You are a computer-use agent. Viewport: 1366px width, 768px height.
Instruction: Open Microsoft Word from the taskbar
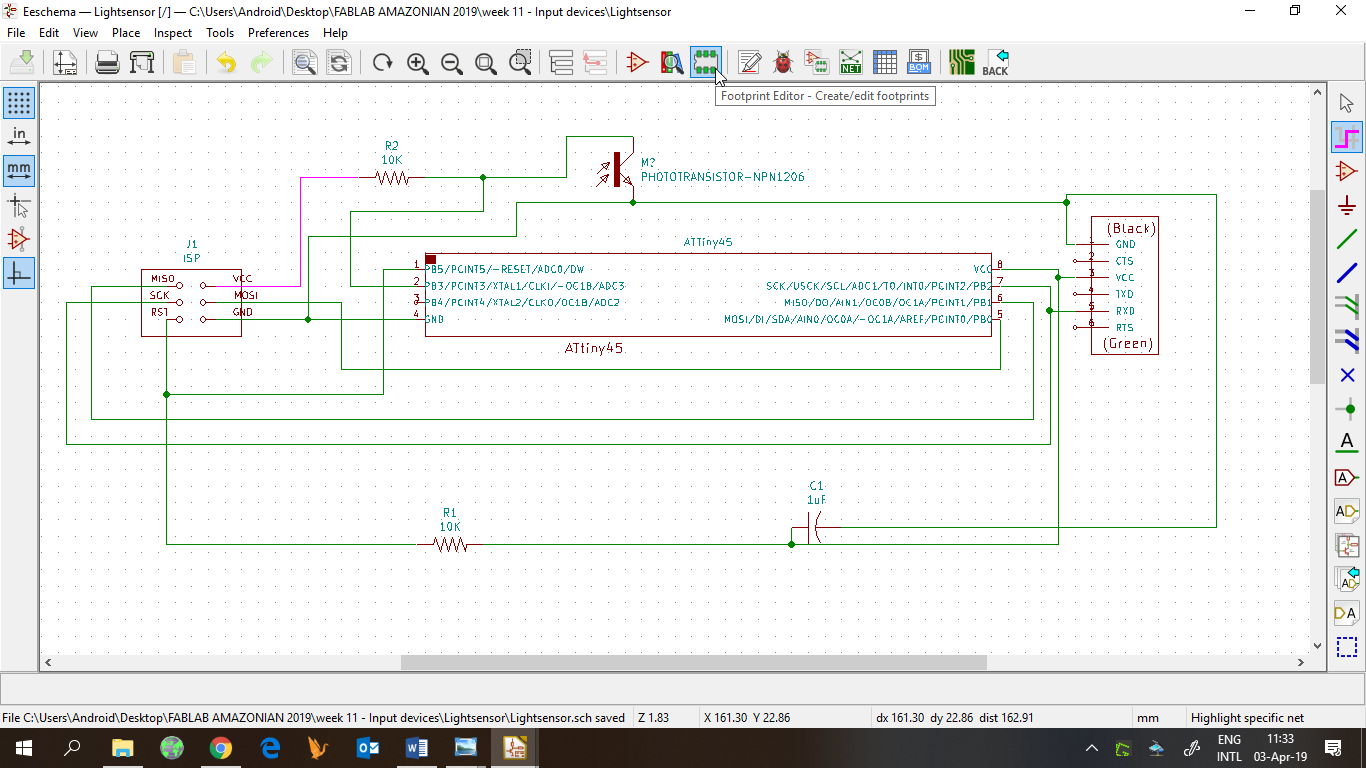(x=417, y=748)
